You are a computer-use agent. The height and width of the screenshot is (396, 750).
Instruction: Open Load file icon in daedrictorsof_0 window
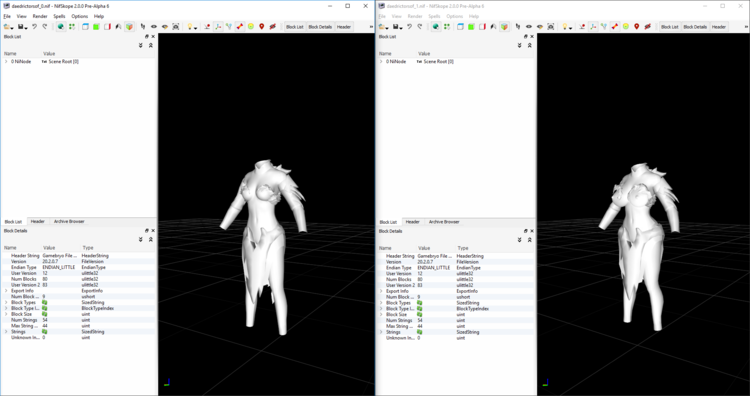(6, 27)
